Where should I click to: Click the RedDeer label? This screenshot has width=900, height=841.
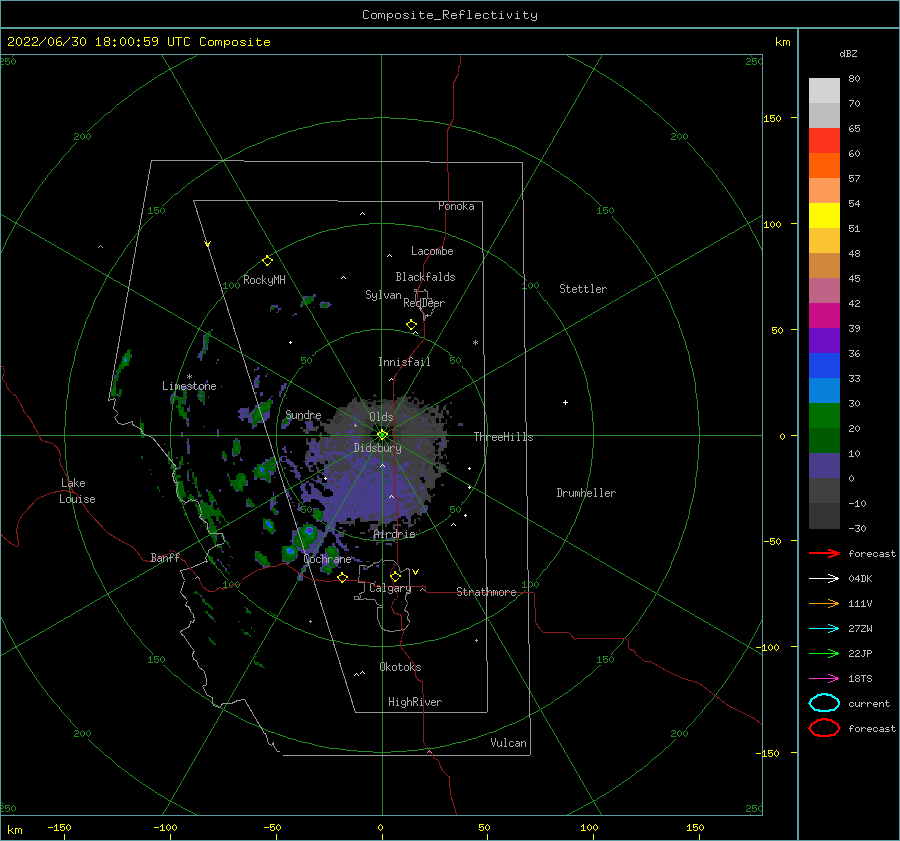click(424, 303)
